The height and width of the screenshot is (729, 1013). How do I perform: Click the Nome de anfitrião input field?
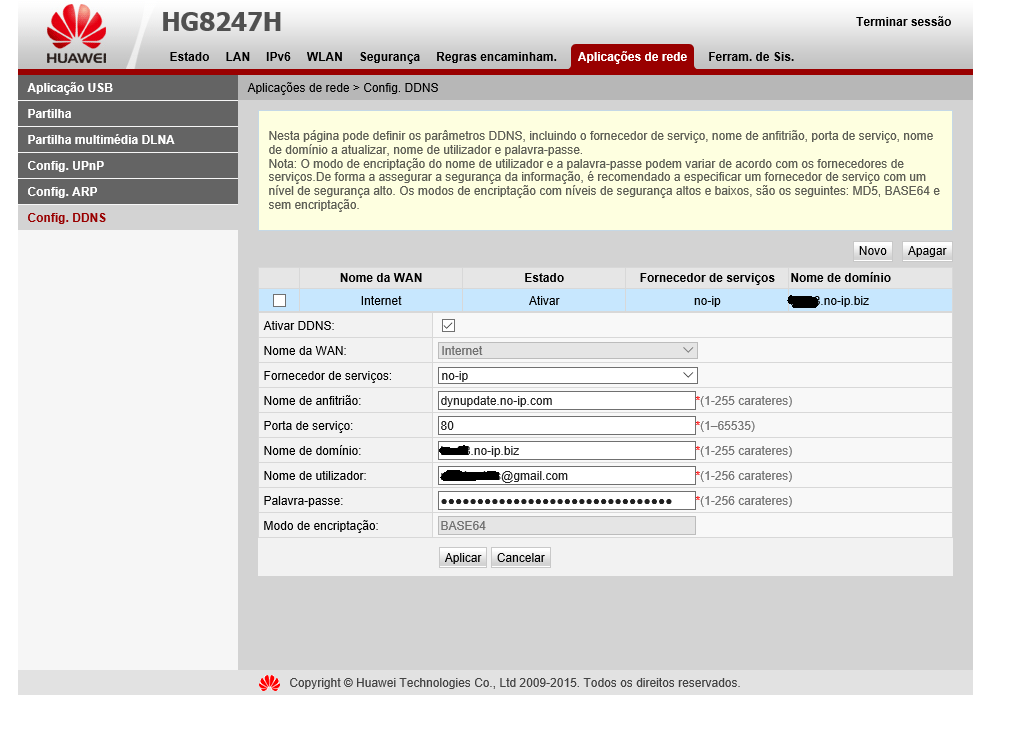point(566,401)
